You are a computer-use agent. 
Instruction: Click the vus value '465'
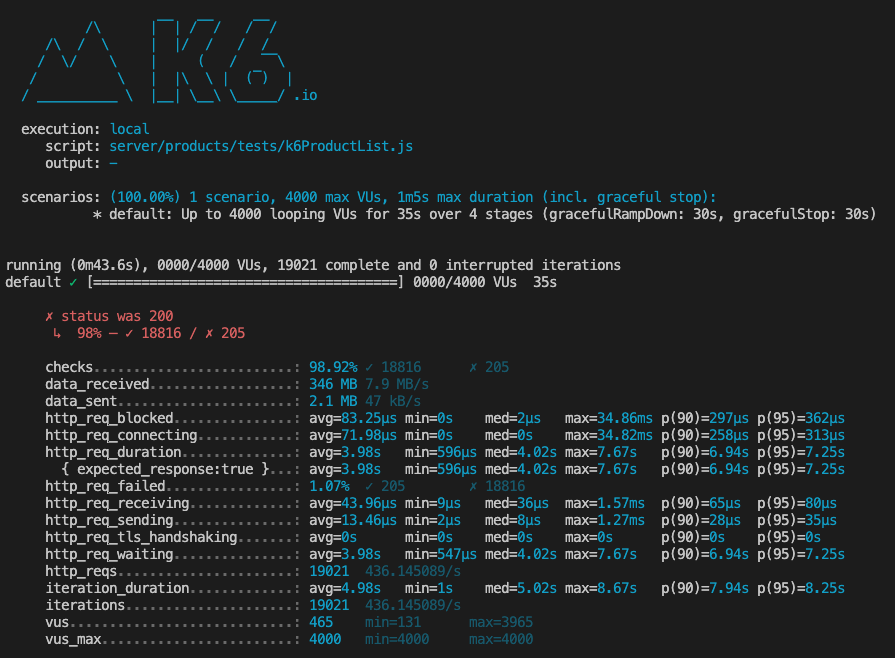pos(321,623)
